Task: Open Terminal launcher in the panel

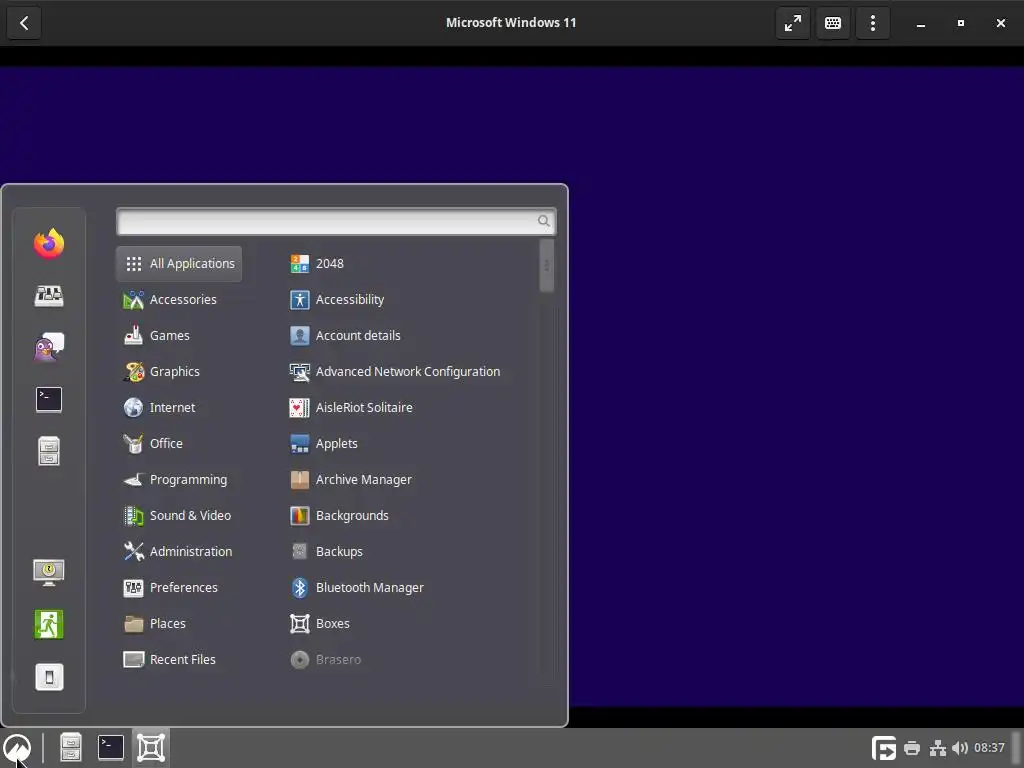Action: (x=110, y=748)
